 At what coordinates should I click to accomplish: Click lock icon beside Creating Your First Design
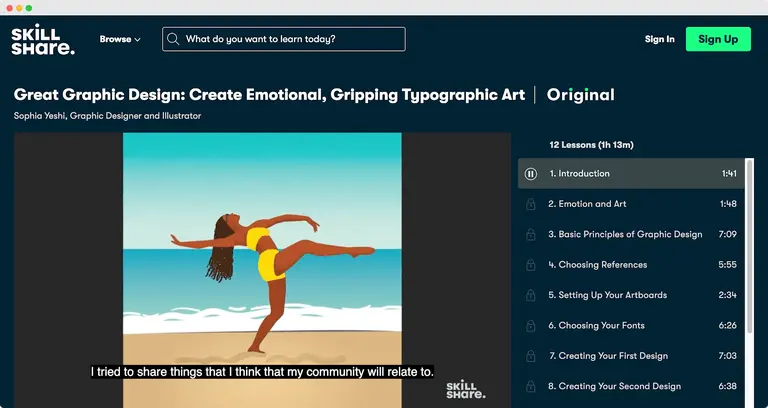530,356
